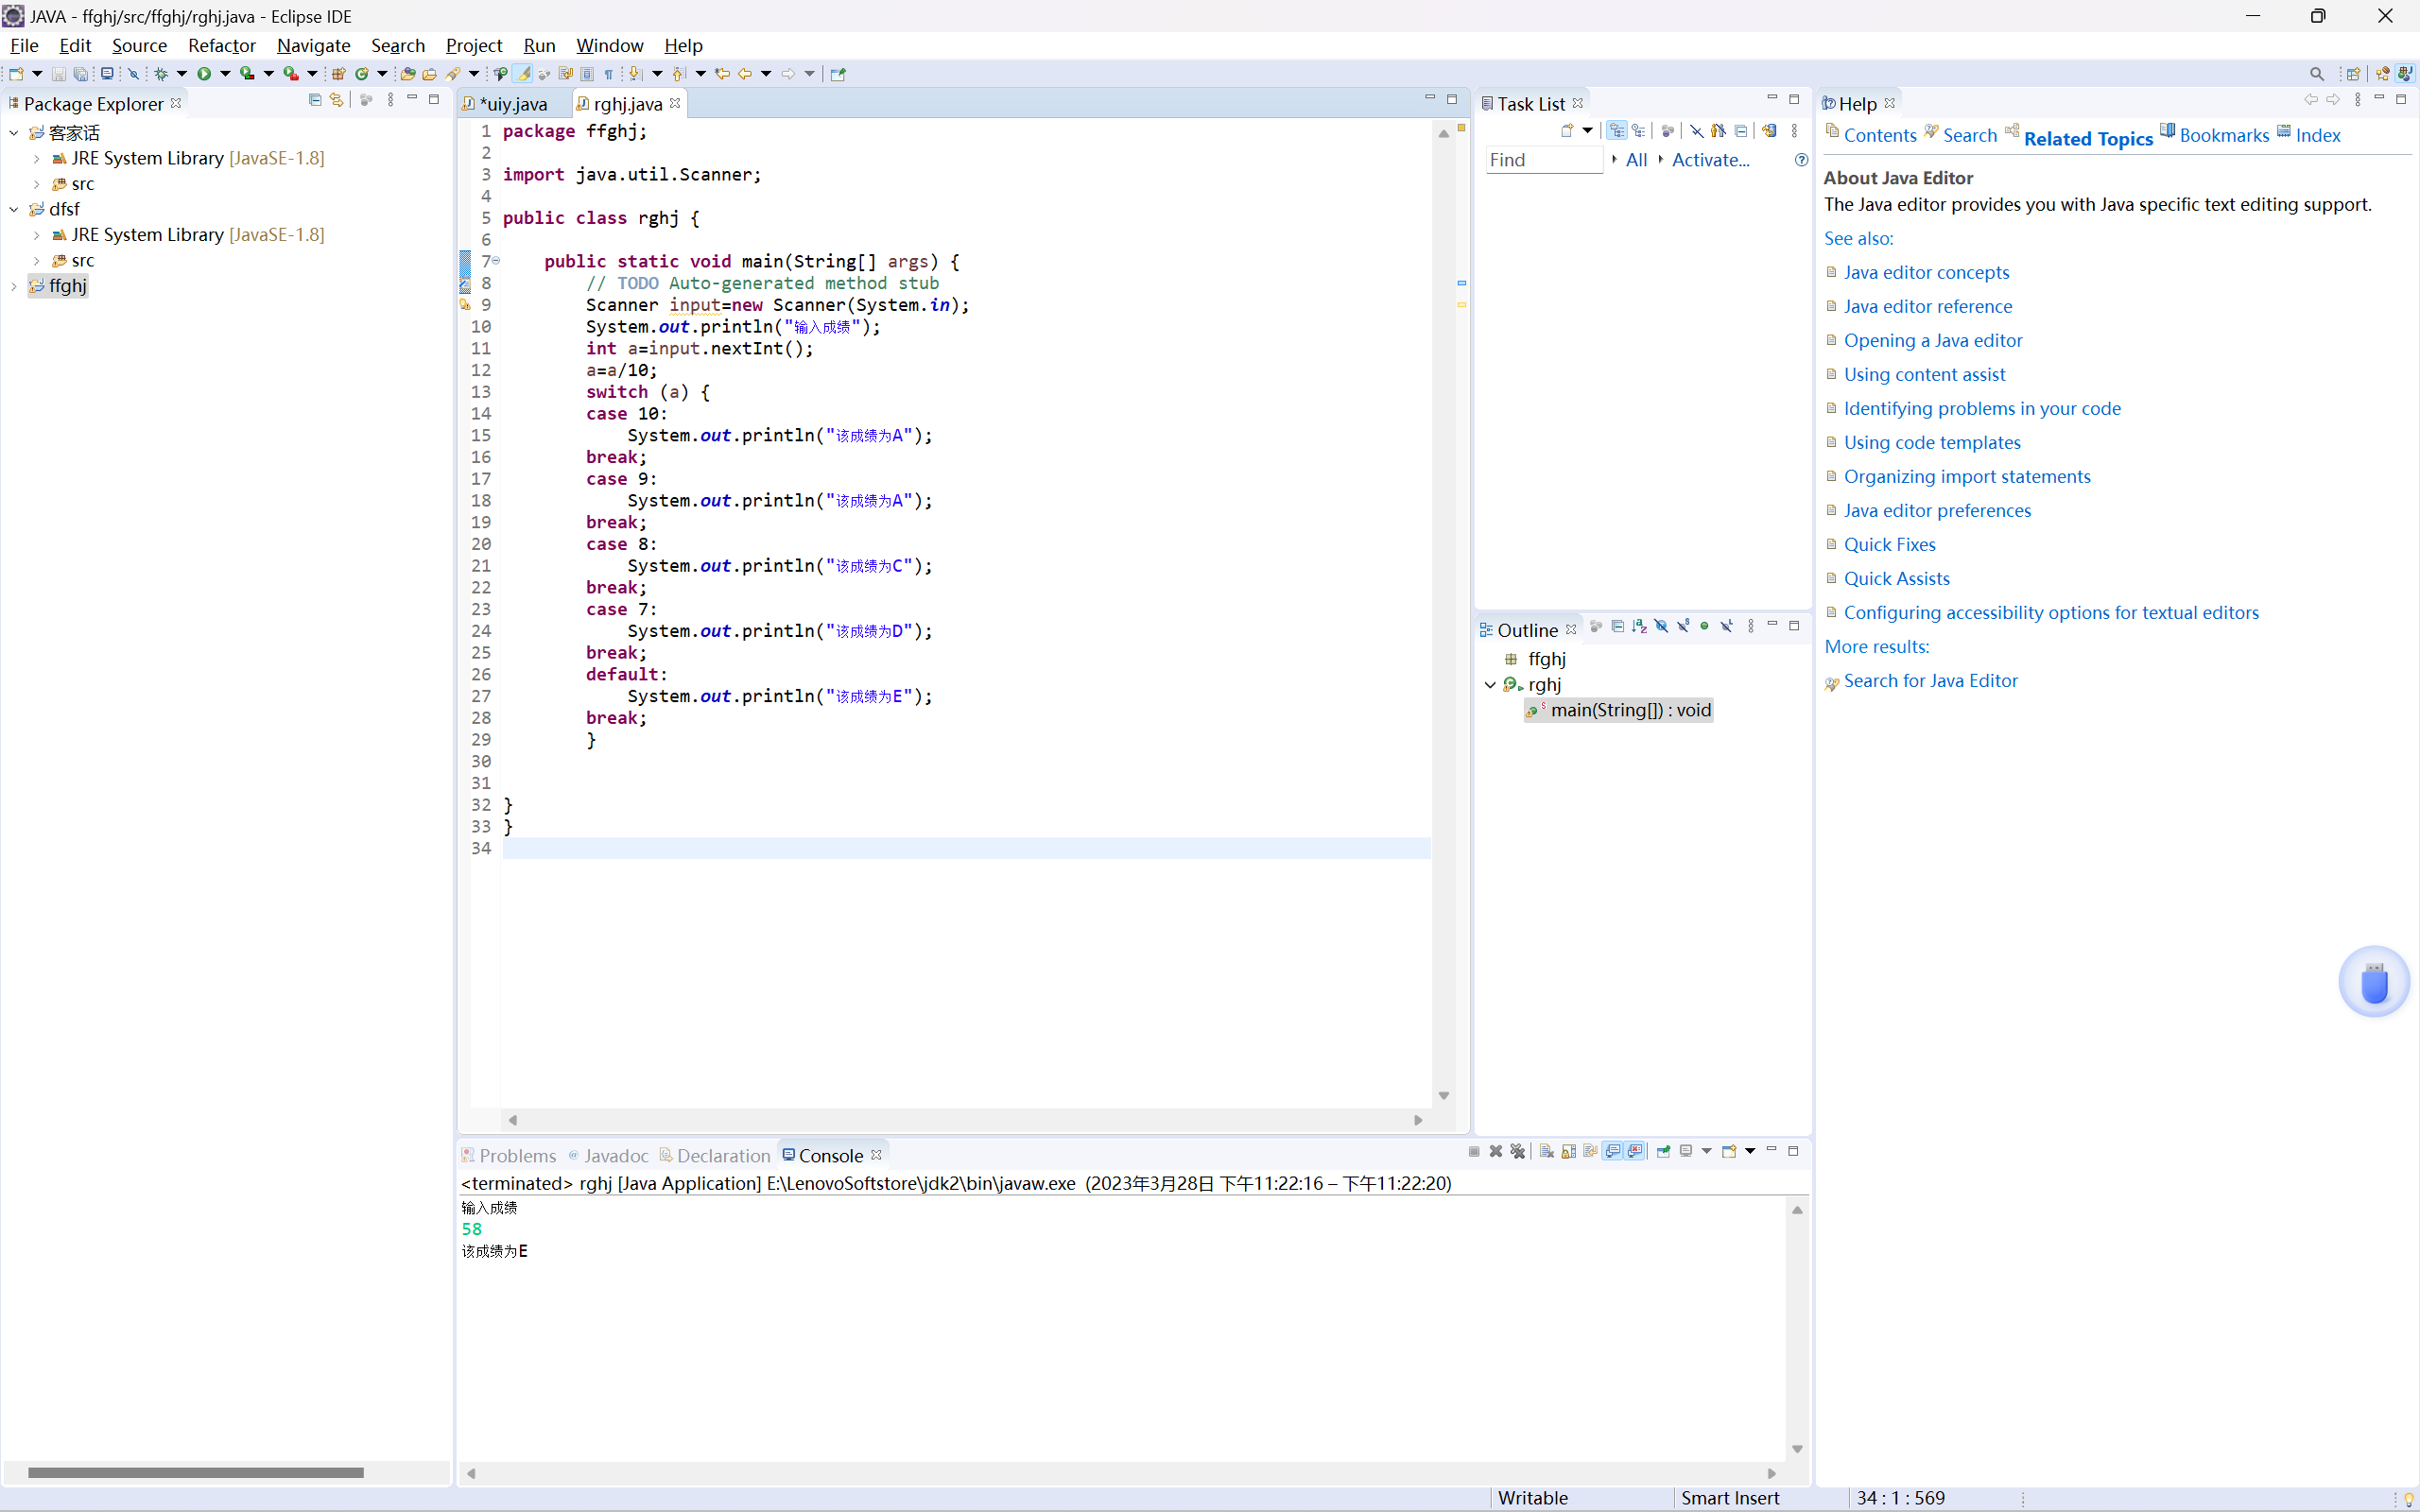Expand the ffghj project tree node
Viewport: 2420px width, 1512px height.
14,286
